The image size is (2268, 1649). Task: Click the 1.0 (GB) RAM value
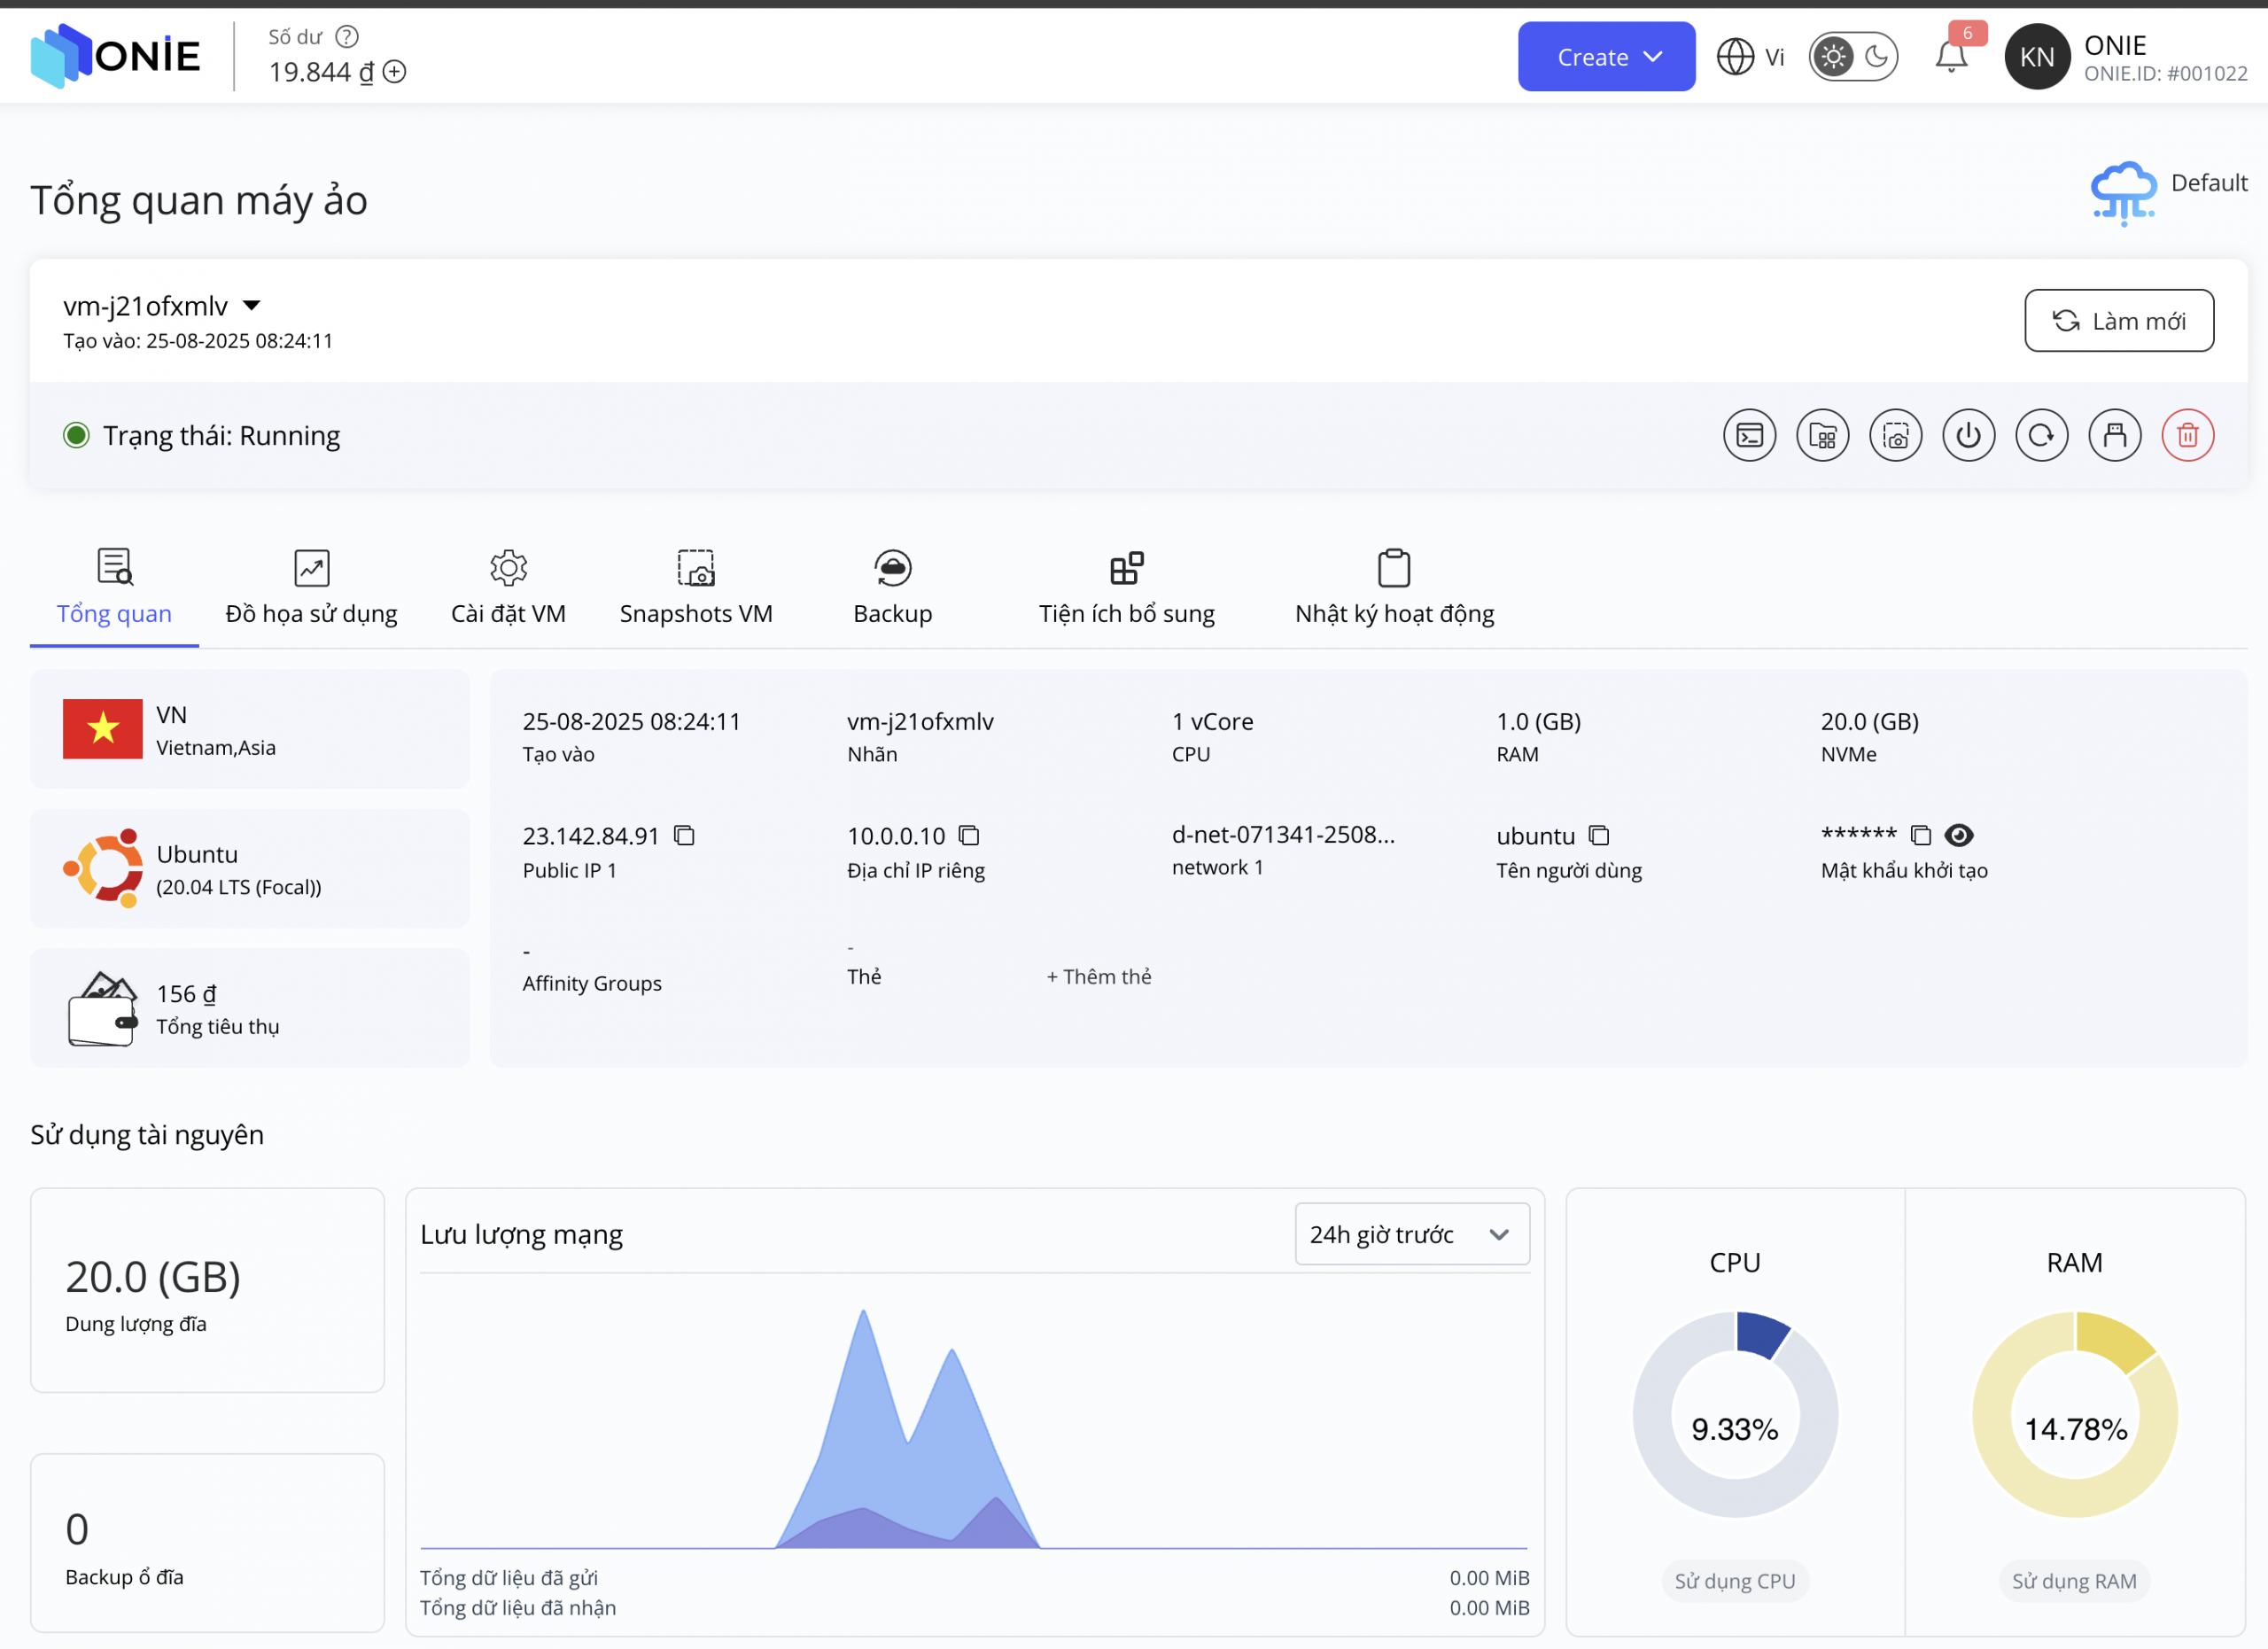point(1538,722)
